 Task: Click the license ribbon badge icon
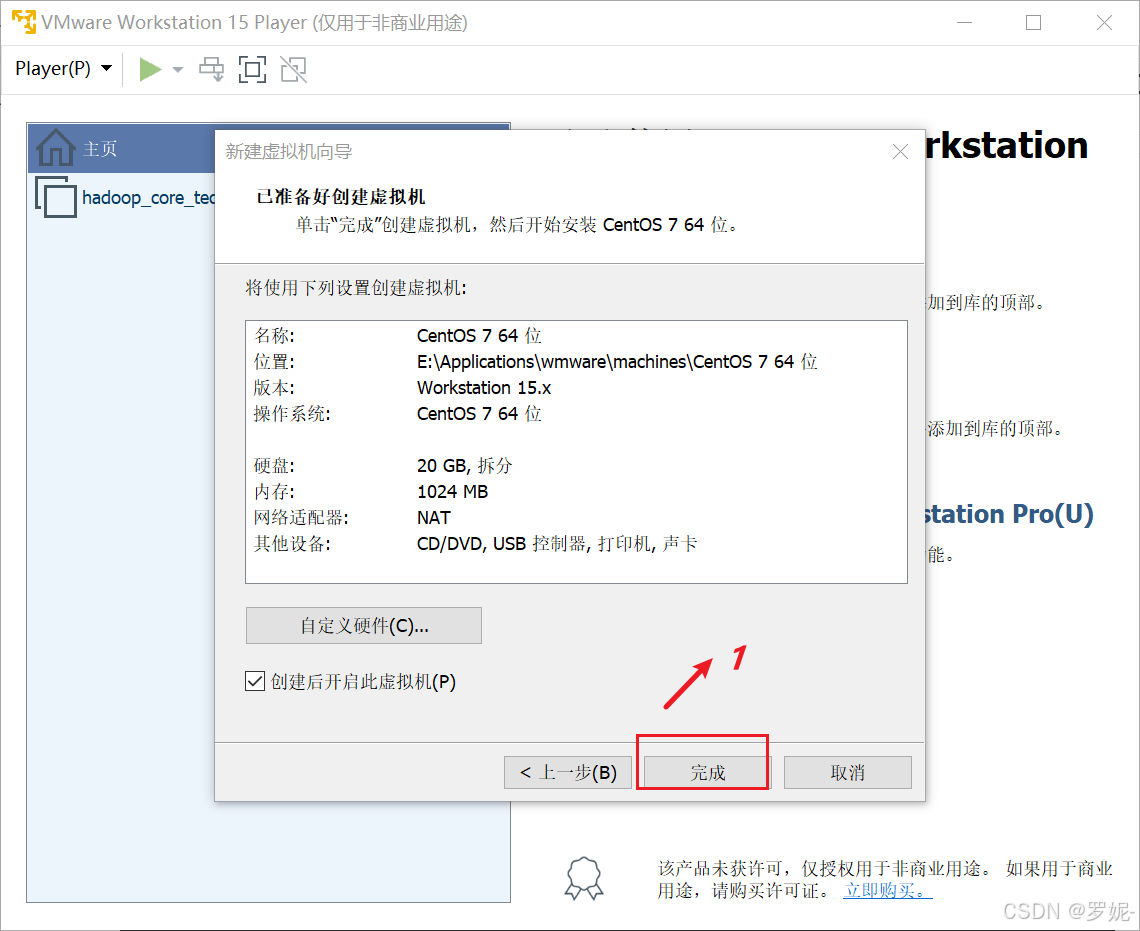click(x=584, y=879)
